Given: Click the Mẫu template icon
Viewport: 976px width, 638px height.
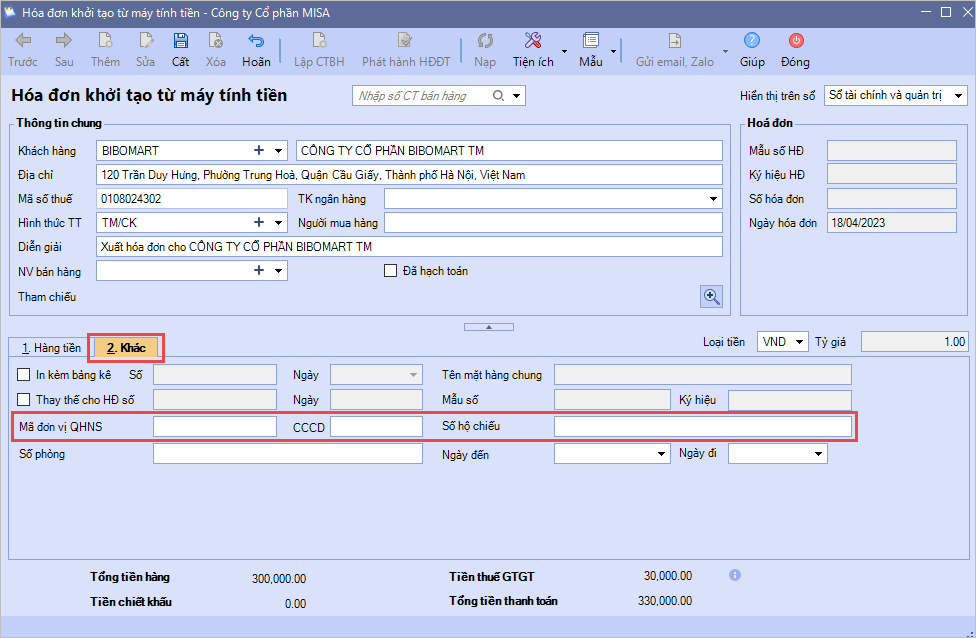Looking at the screenshot, I should [x=590, y=42].
